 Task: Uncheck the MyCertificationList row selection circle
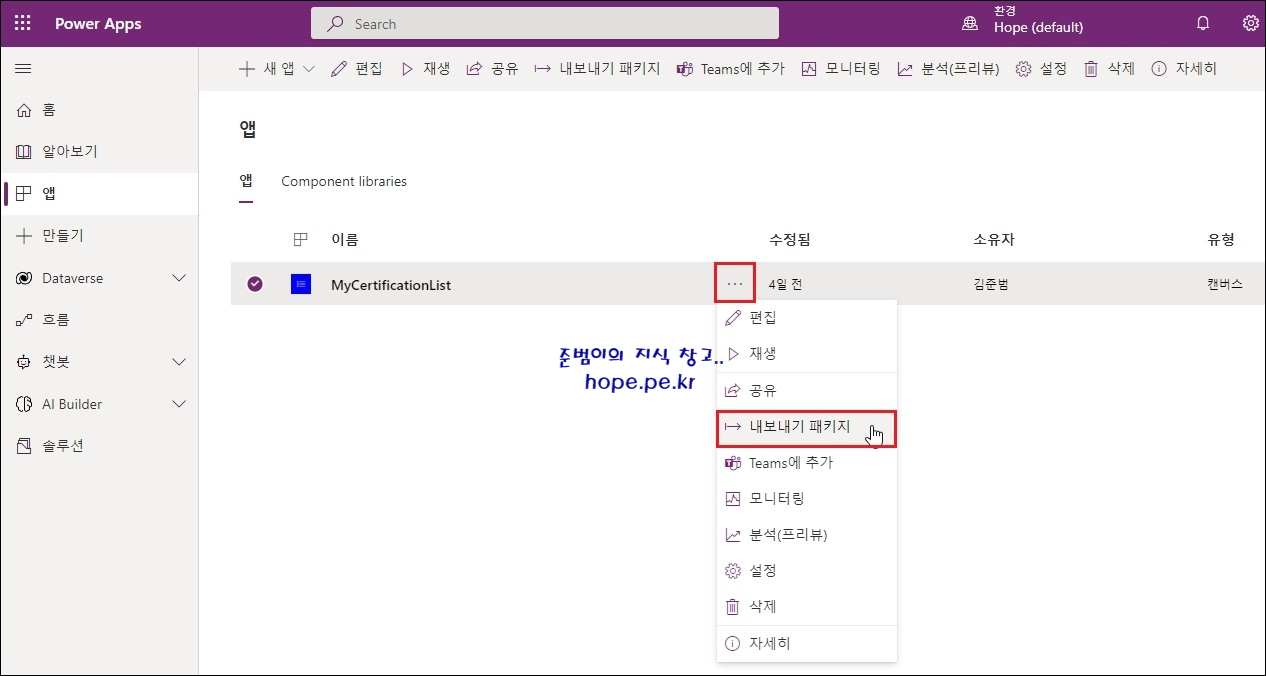[x=255, y=284]
